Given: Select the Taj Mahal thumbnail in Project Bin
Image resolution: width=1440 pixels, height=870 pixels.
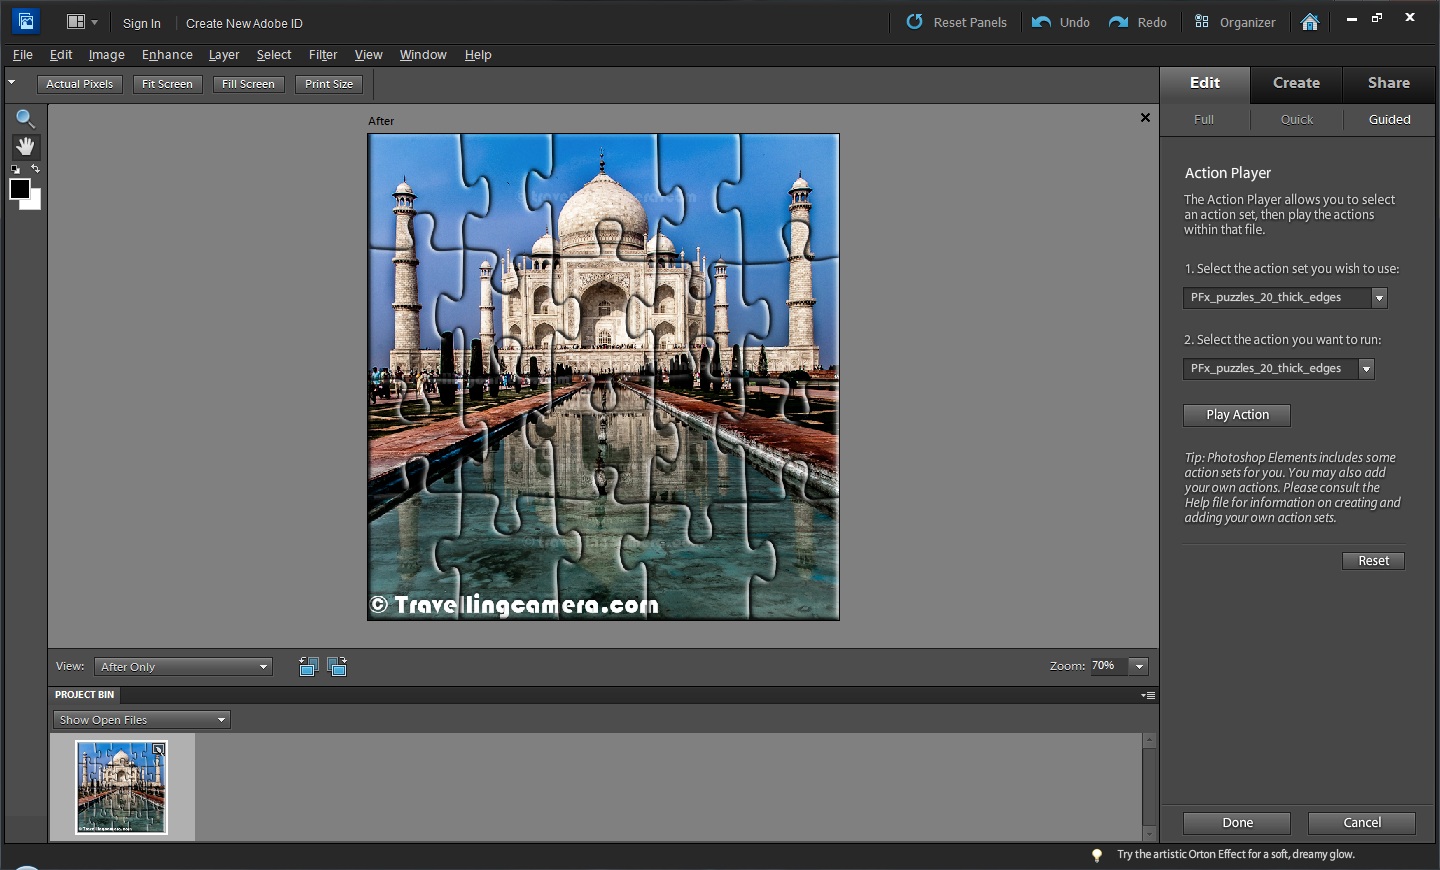Looking at the screenshot, I should 121,787.
